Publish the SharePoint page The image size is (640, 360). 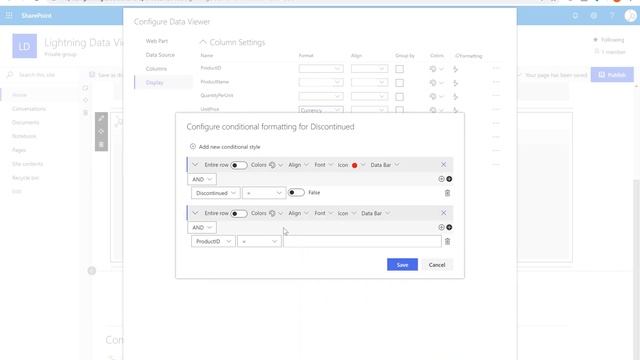(x=612, y=75)
